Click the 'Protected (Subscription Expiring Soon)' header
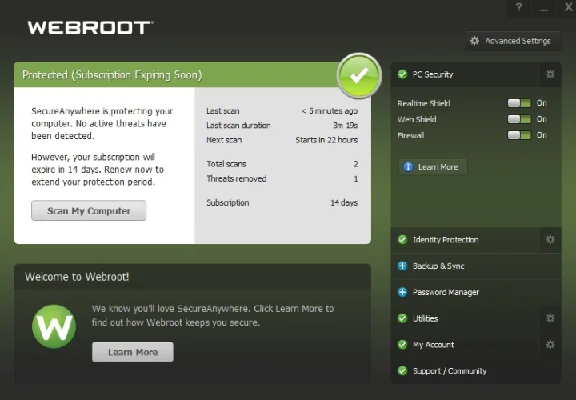 click(x=112, y=75)
